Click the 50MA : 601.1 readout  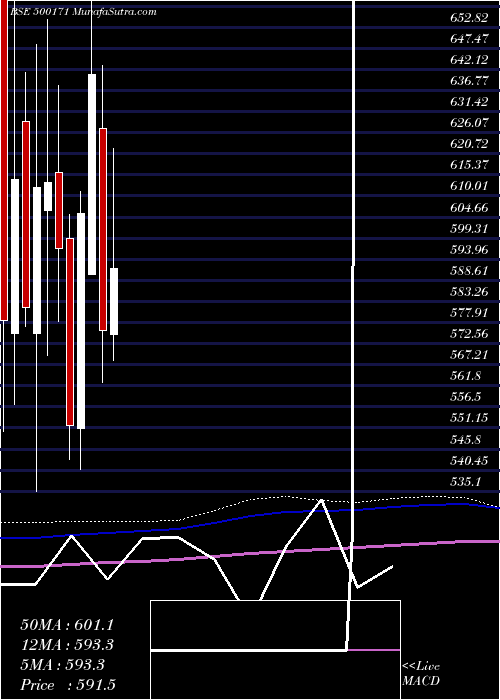pos(67,625)
